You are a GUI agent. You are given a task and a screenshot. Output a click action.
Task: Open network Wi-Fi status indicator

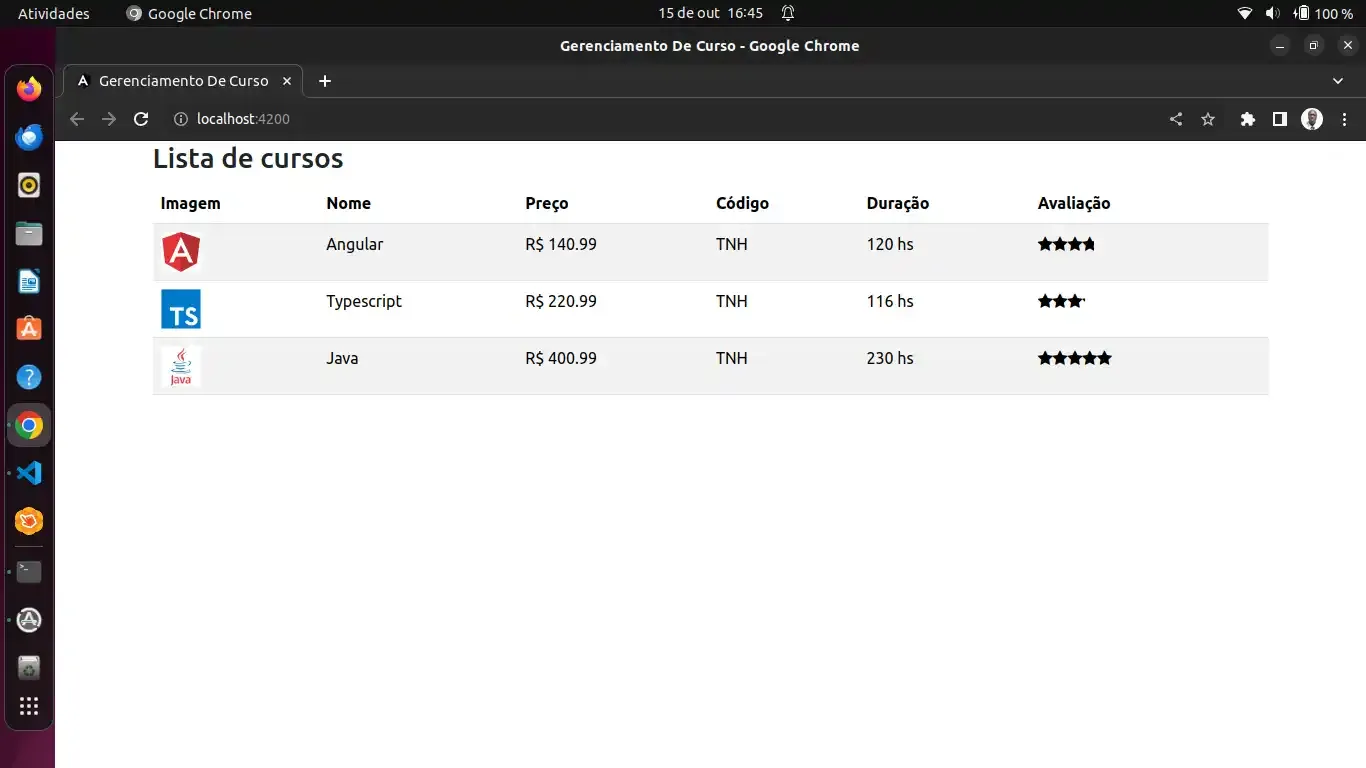[x=1245, y=13]
